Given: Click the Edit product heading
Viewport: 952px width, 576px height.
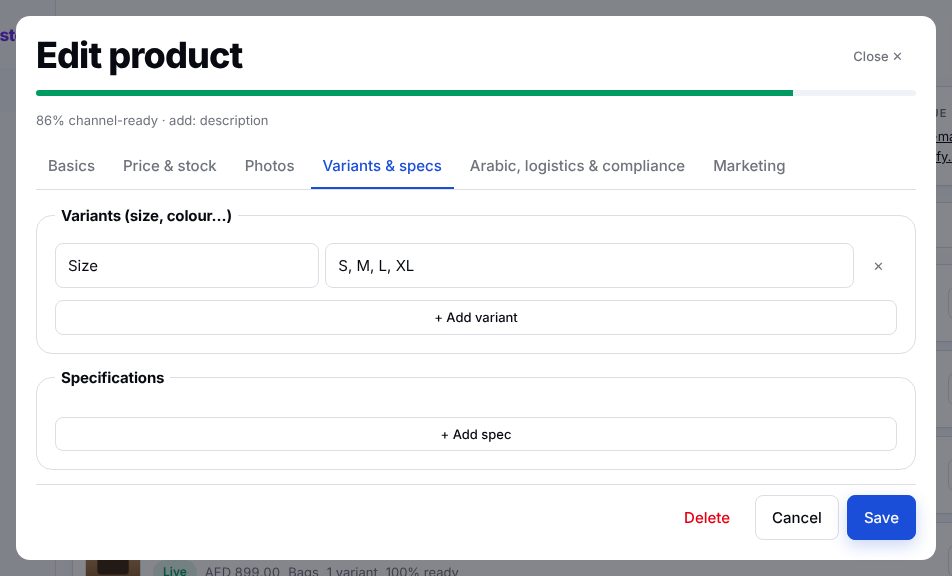Looking at the screenshot, I should tap(140, 56).
